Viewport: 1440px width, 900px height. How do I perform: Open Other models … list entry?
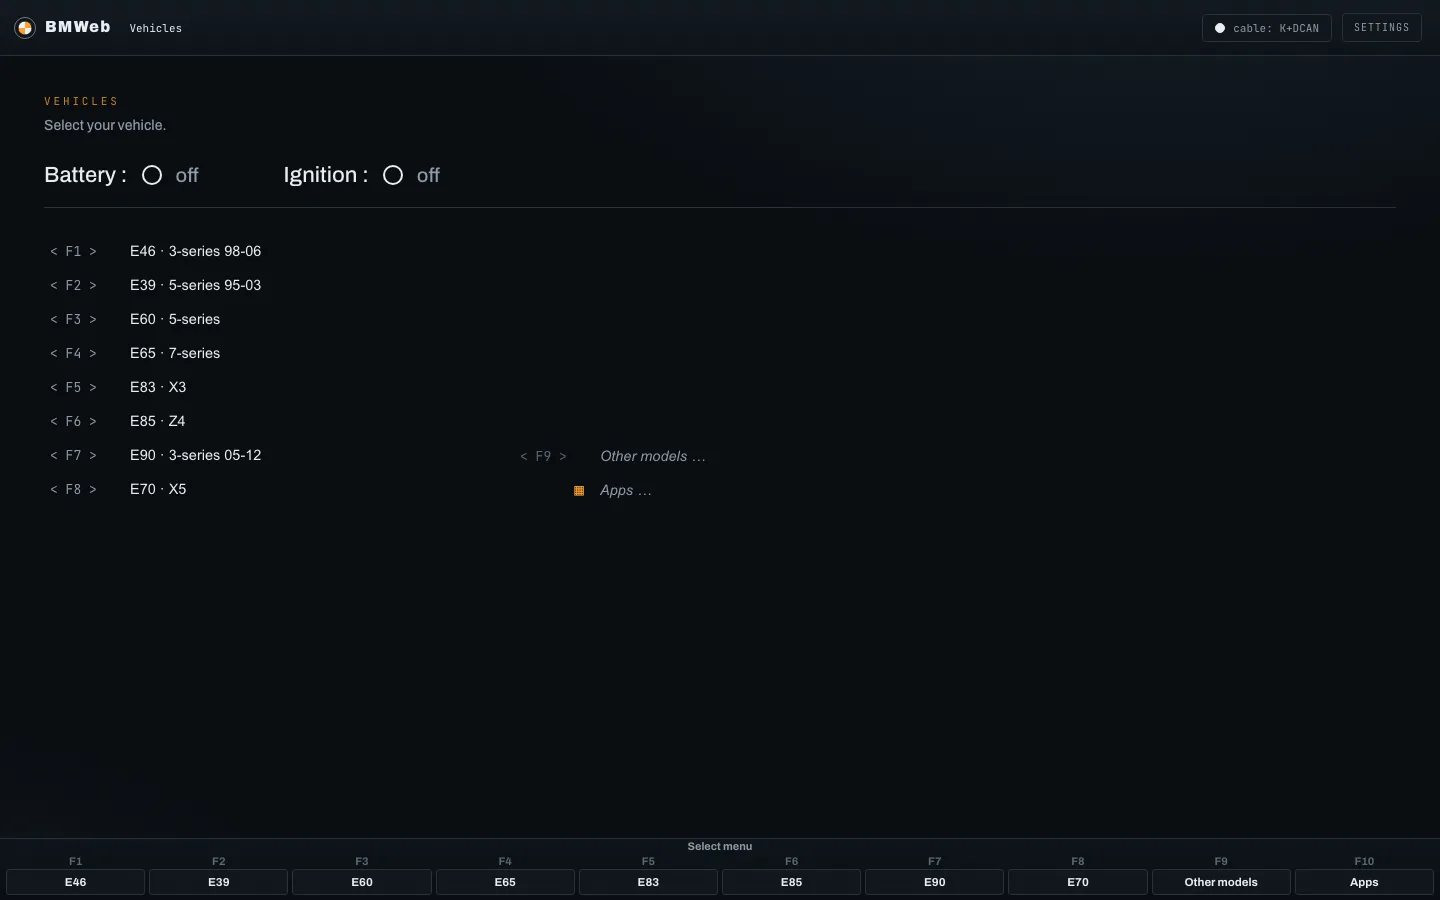point(653,456)
